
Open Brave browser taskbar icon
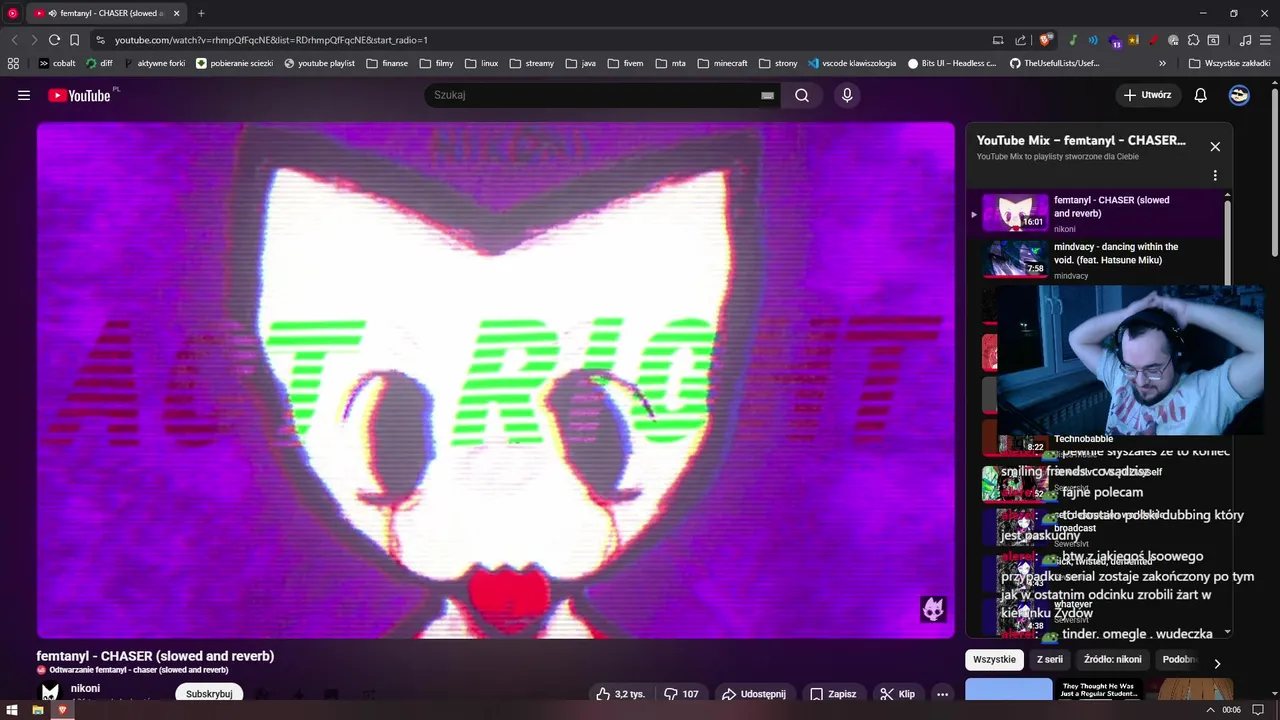[x=62, y=709]
